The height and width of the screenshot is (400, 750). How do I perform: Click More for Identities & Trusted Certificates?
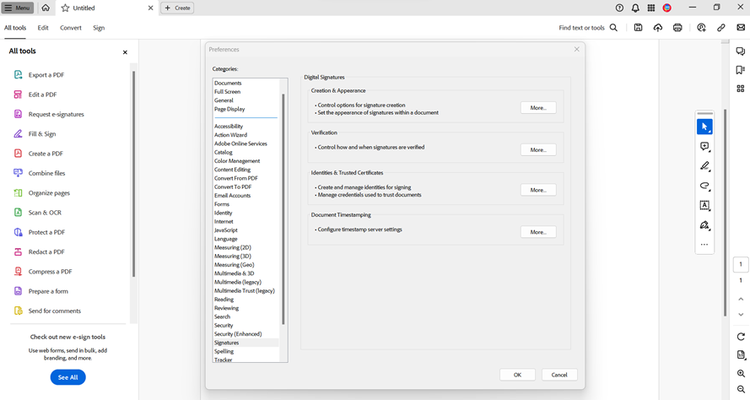[538, 190]
